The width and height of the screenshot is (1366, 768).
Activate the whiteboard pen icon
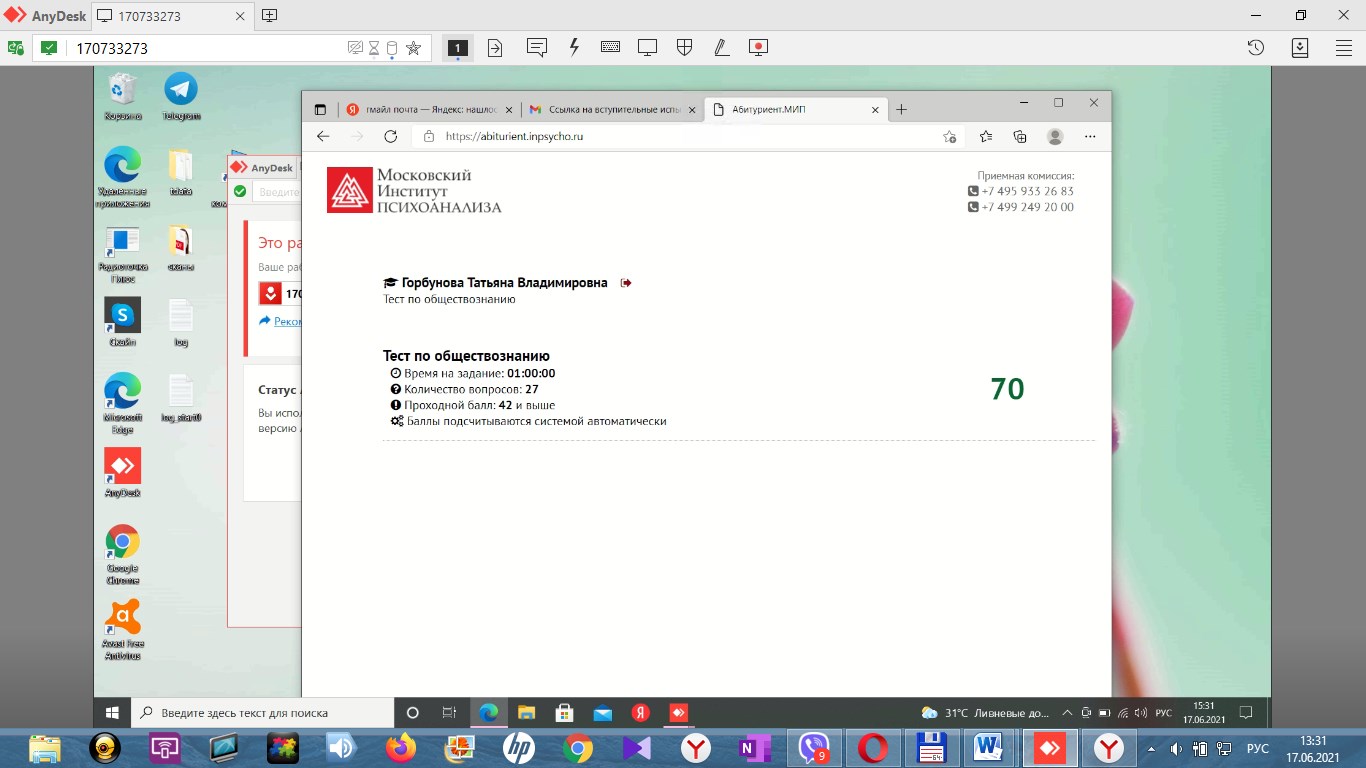click(721, 47)
